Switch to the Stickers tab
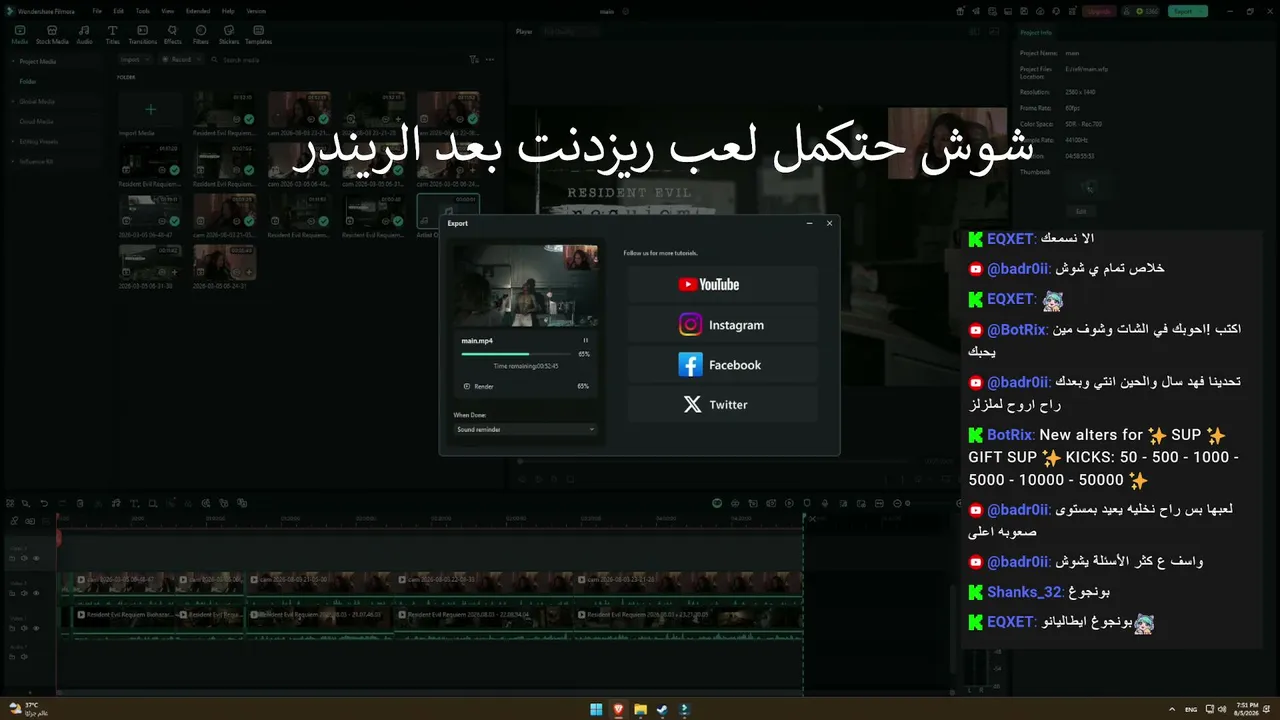1280x720 pixels. click(229, 35)
